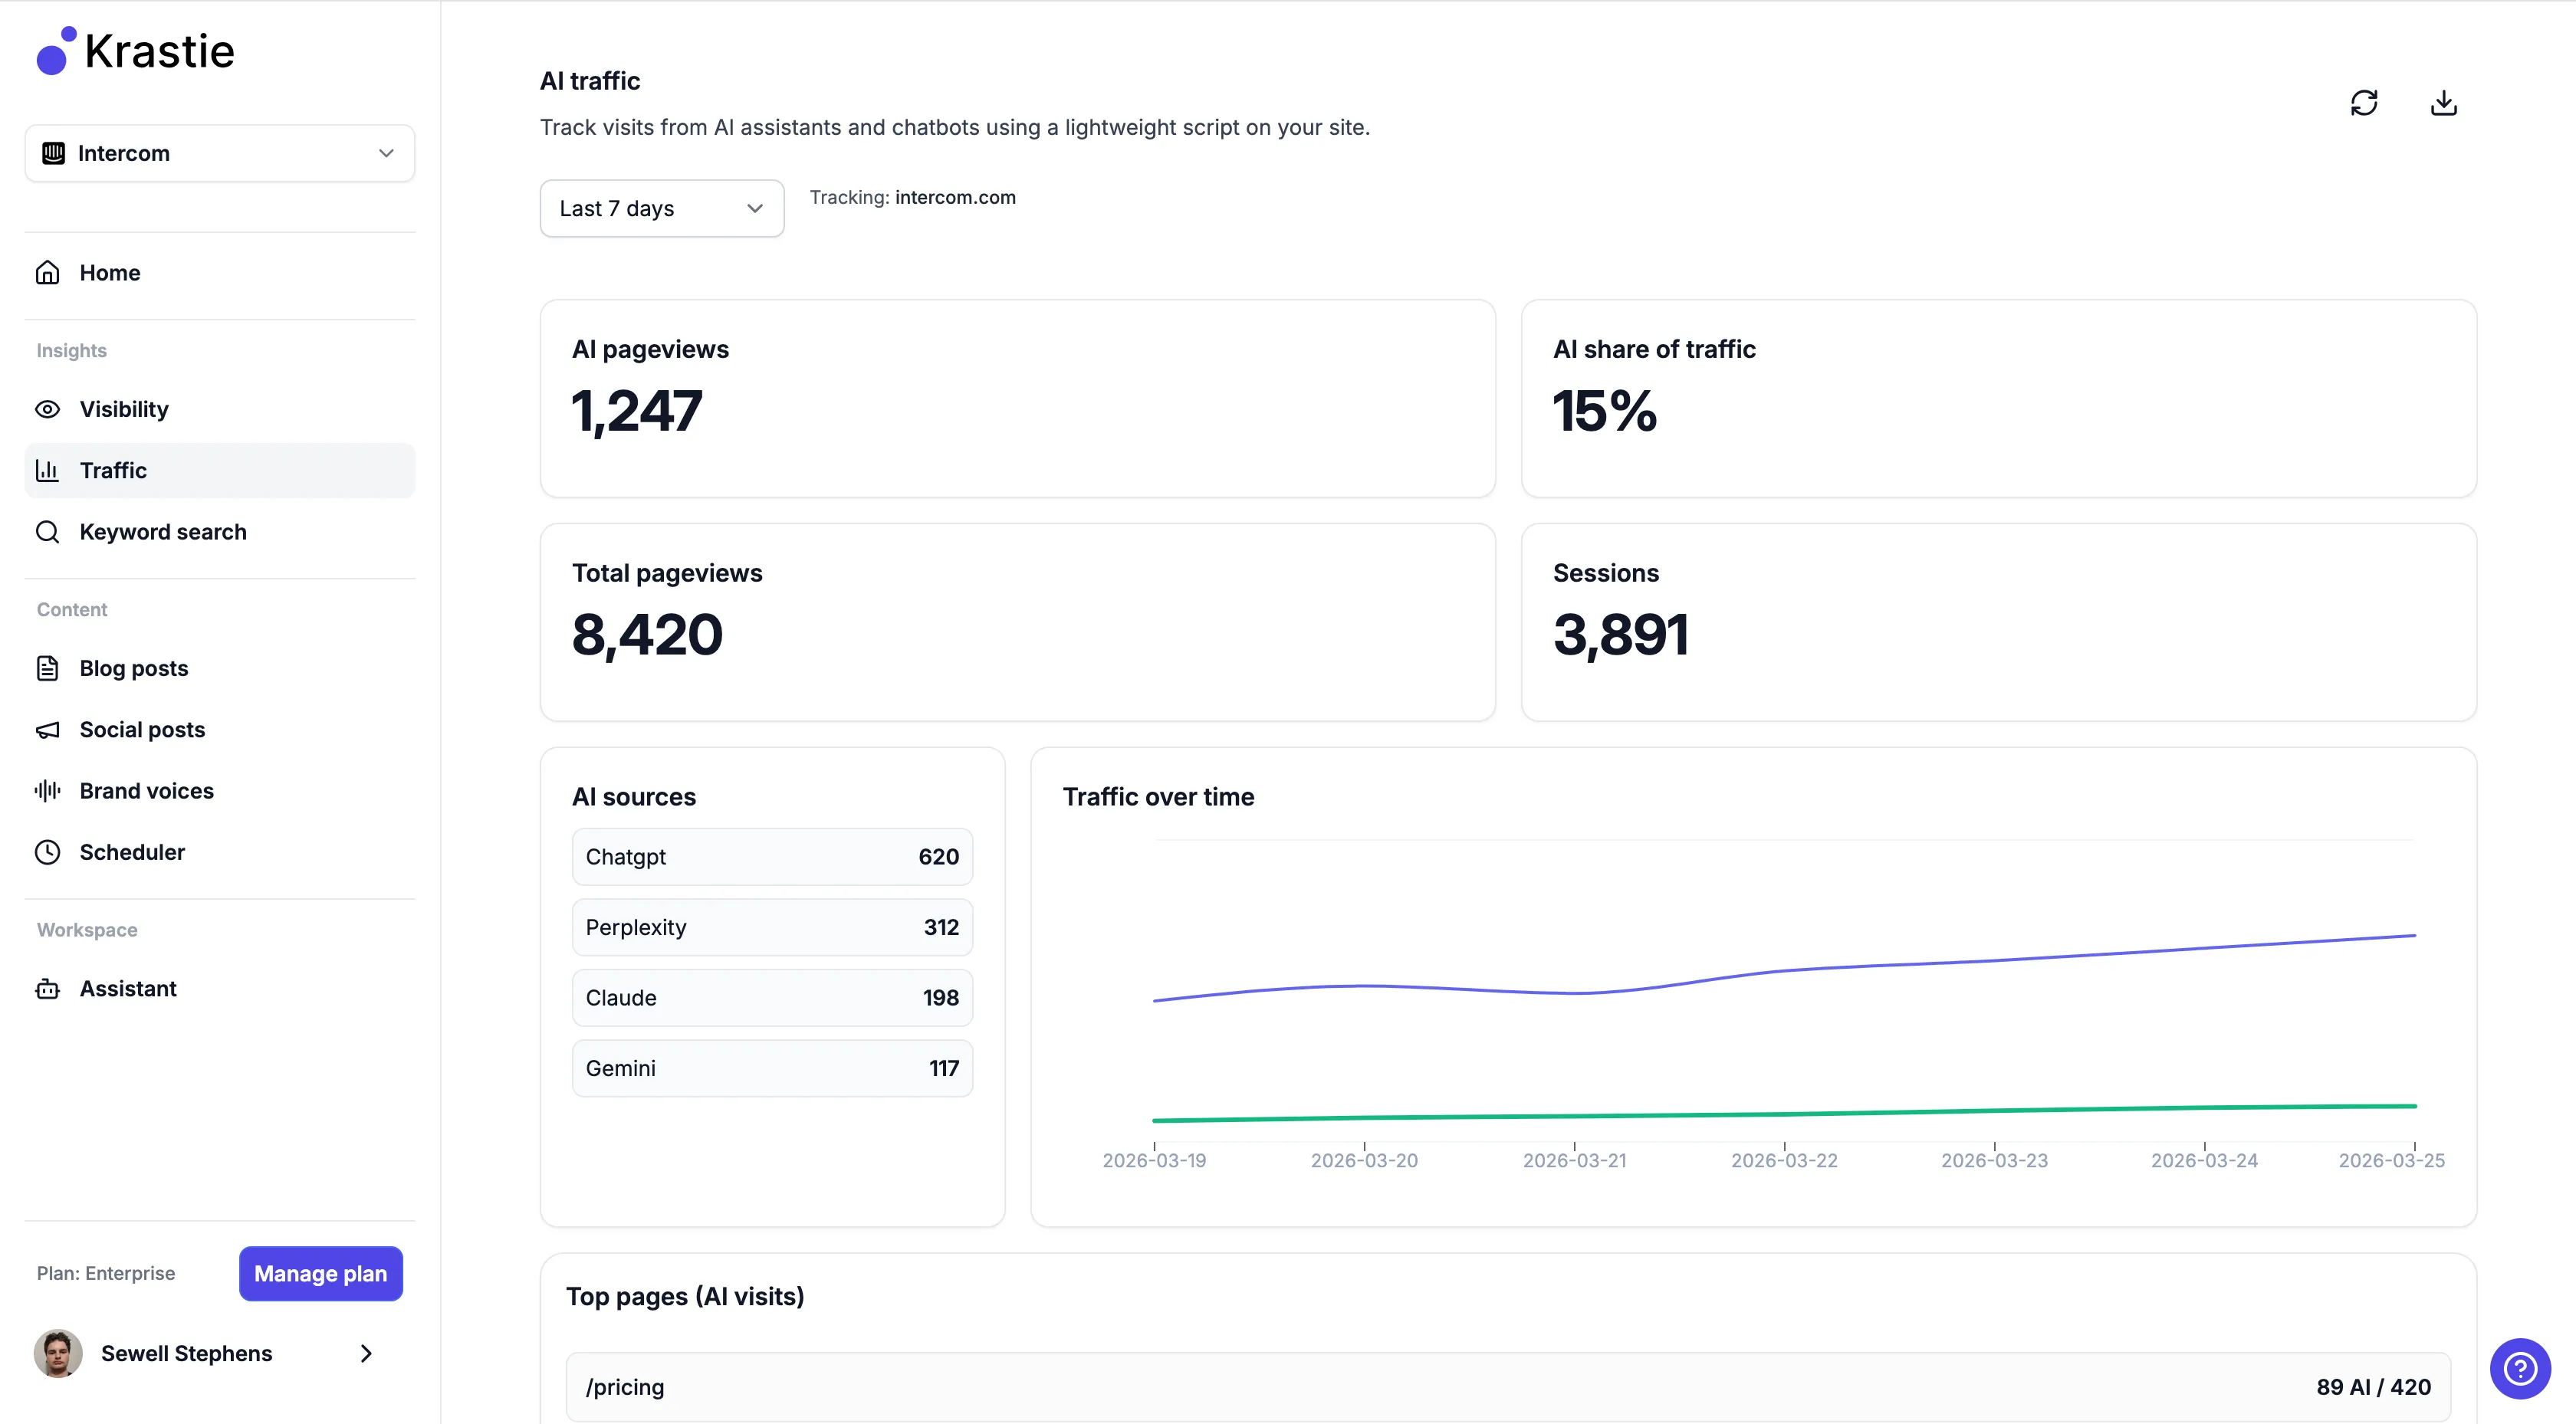Screen dimensions: 2576x1424
Task: Click the Sewell Stephens profile name
Action: pyautogui.click(x=187, y=1353)
